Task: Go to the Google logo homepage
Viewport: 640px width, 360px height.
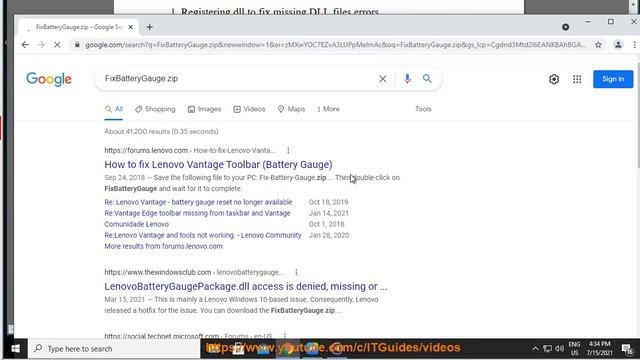Action: (x=49, y=79)
